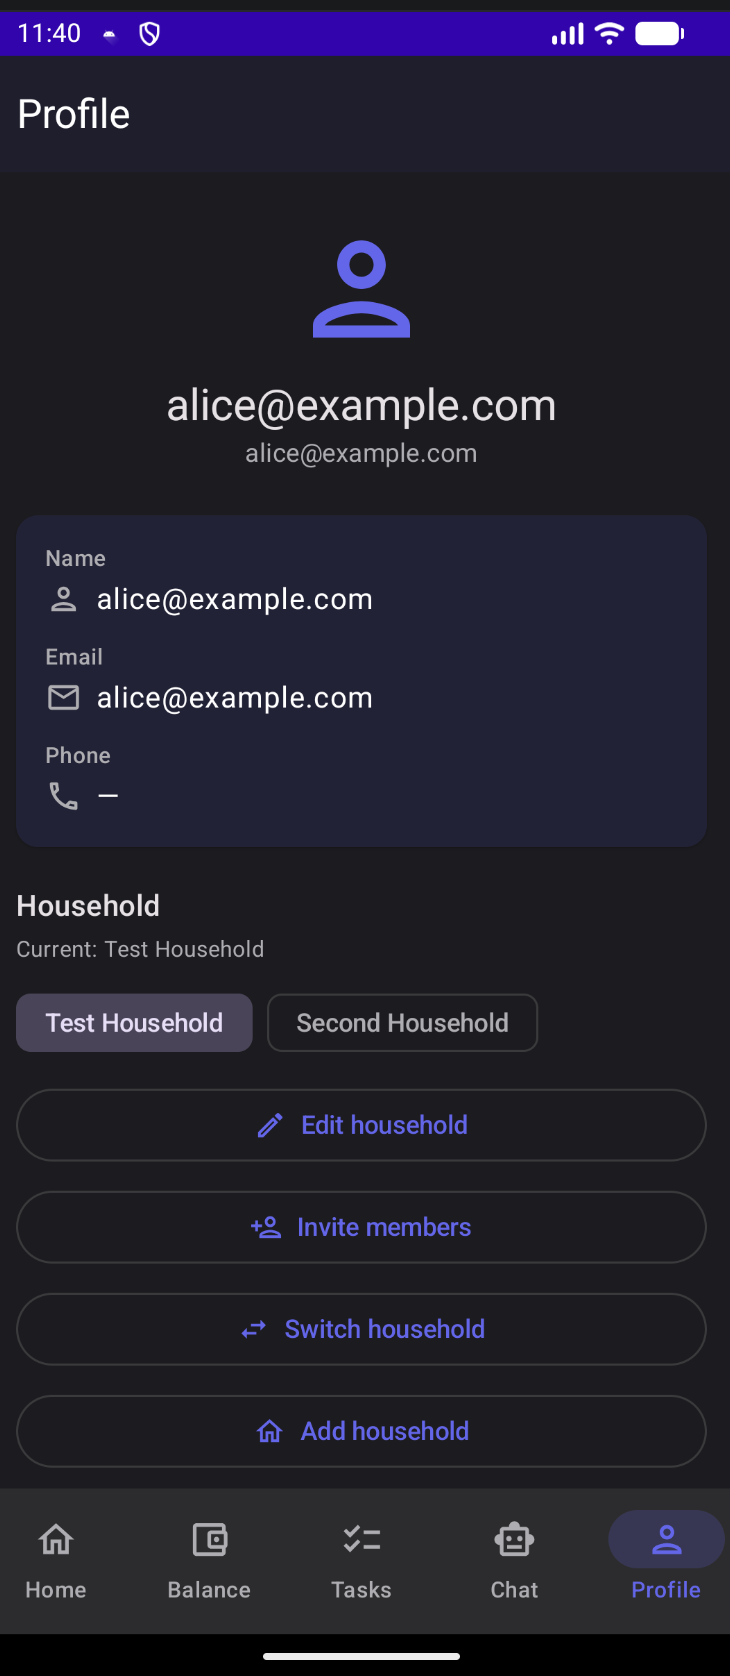Click the phone handset icon
Screen dimensions: 730x1676
pyautogui.click(x=63, y=796)
